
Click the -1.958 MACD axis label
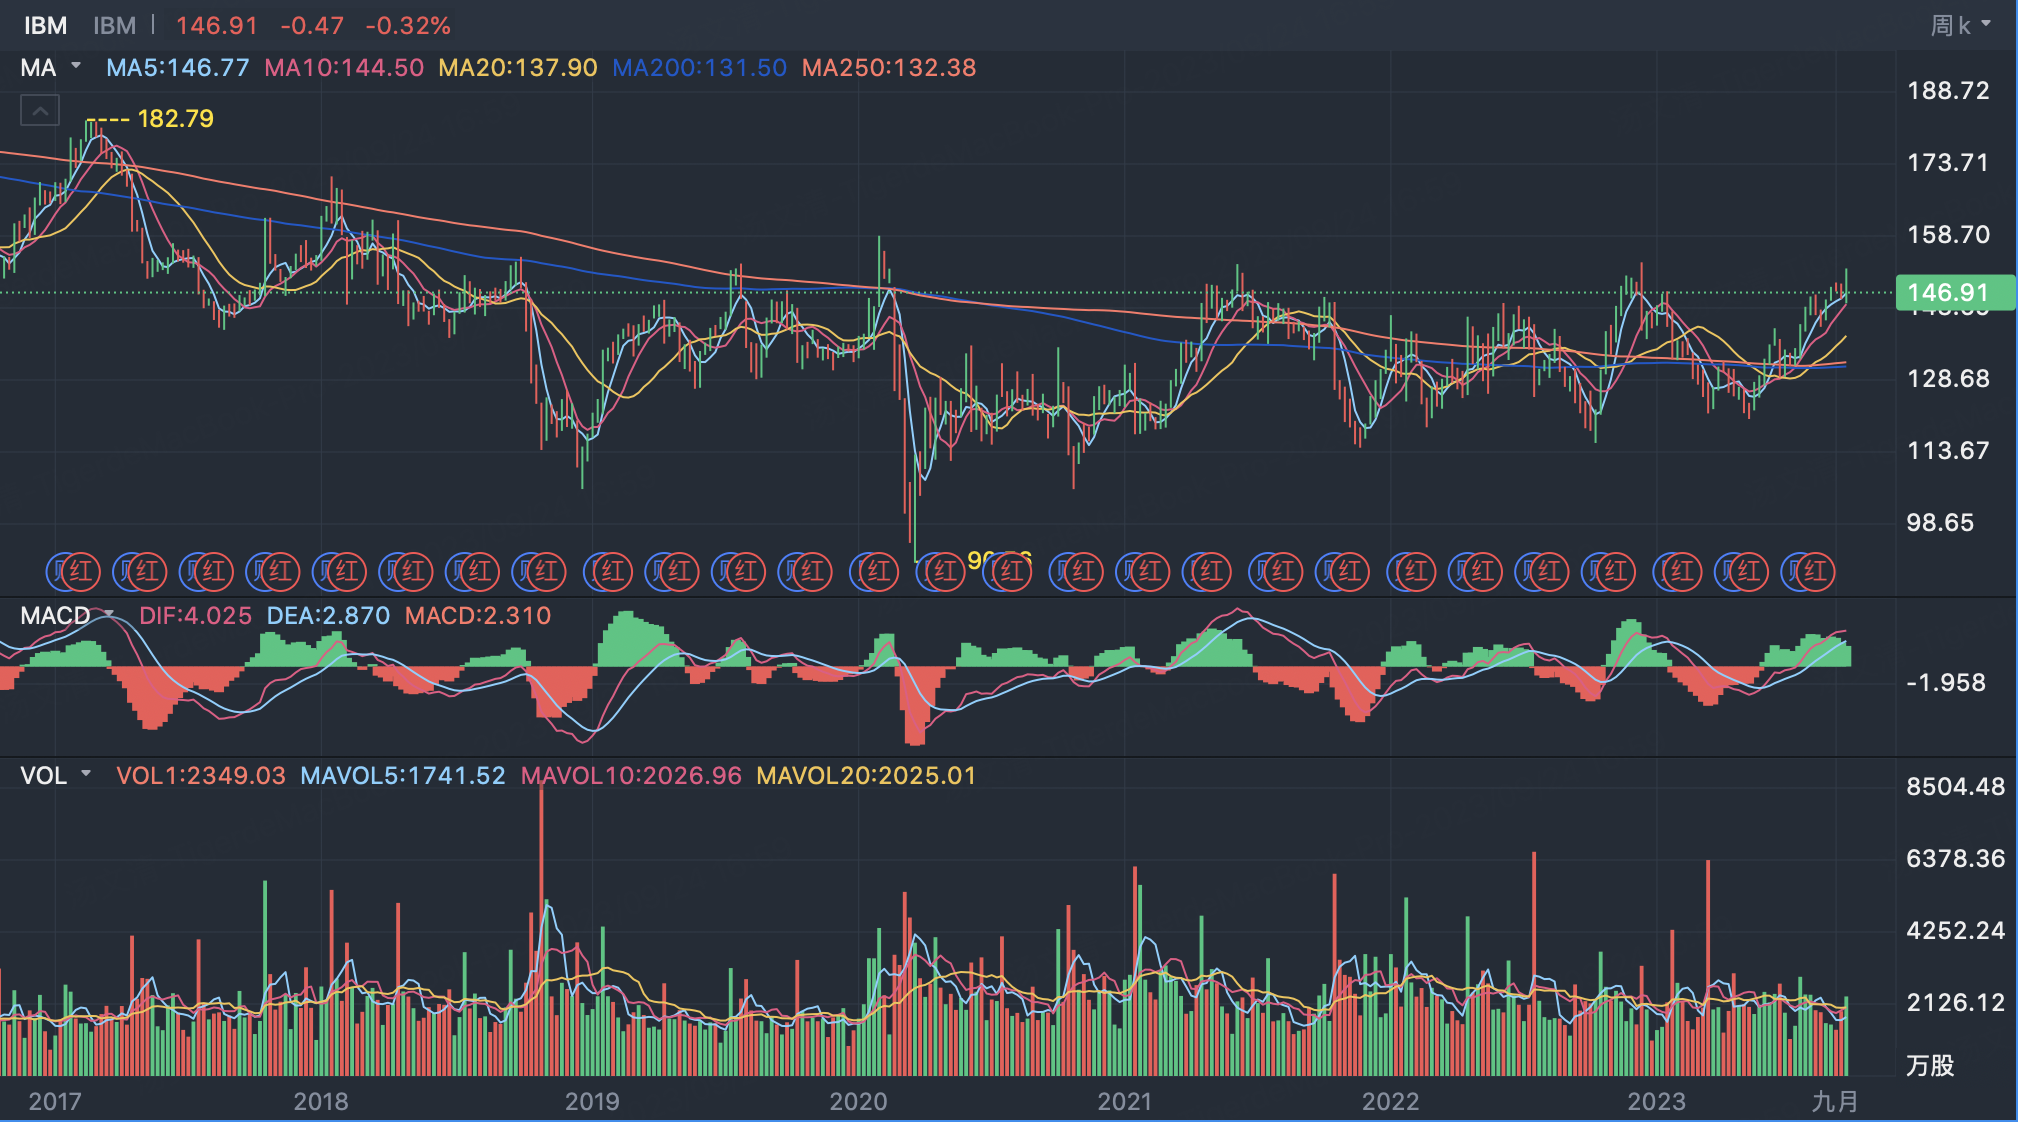point(1946,683)
